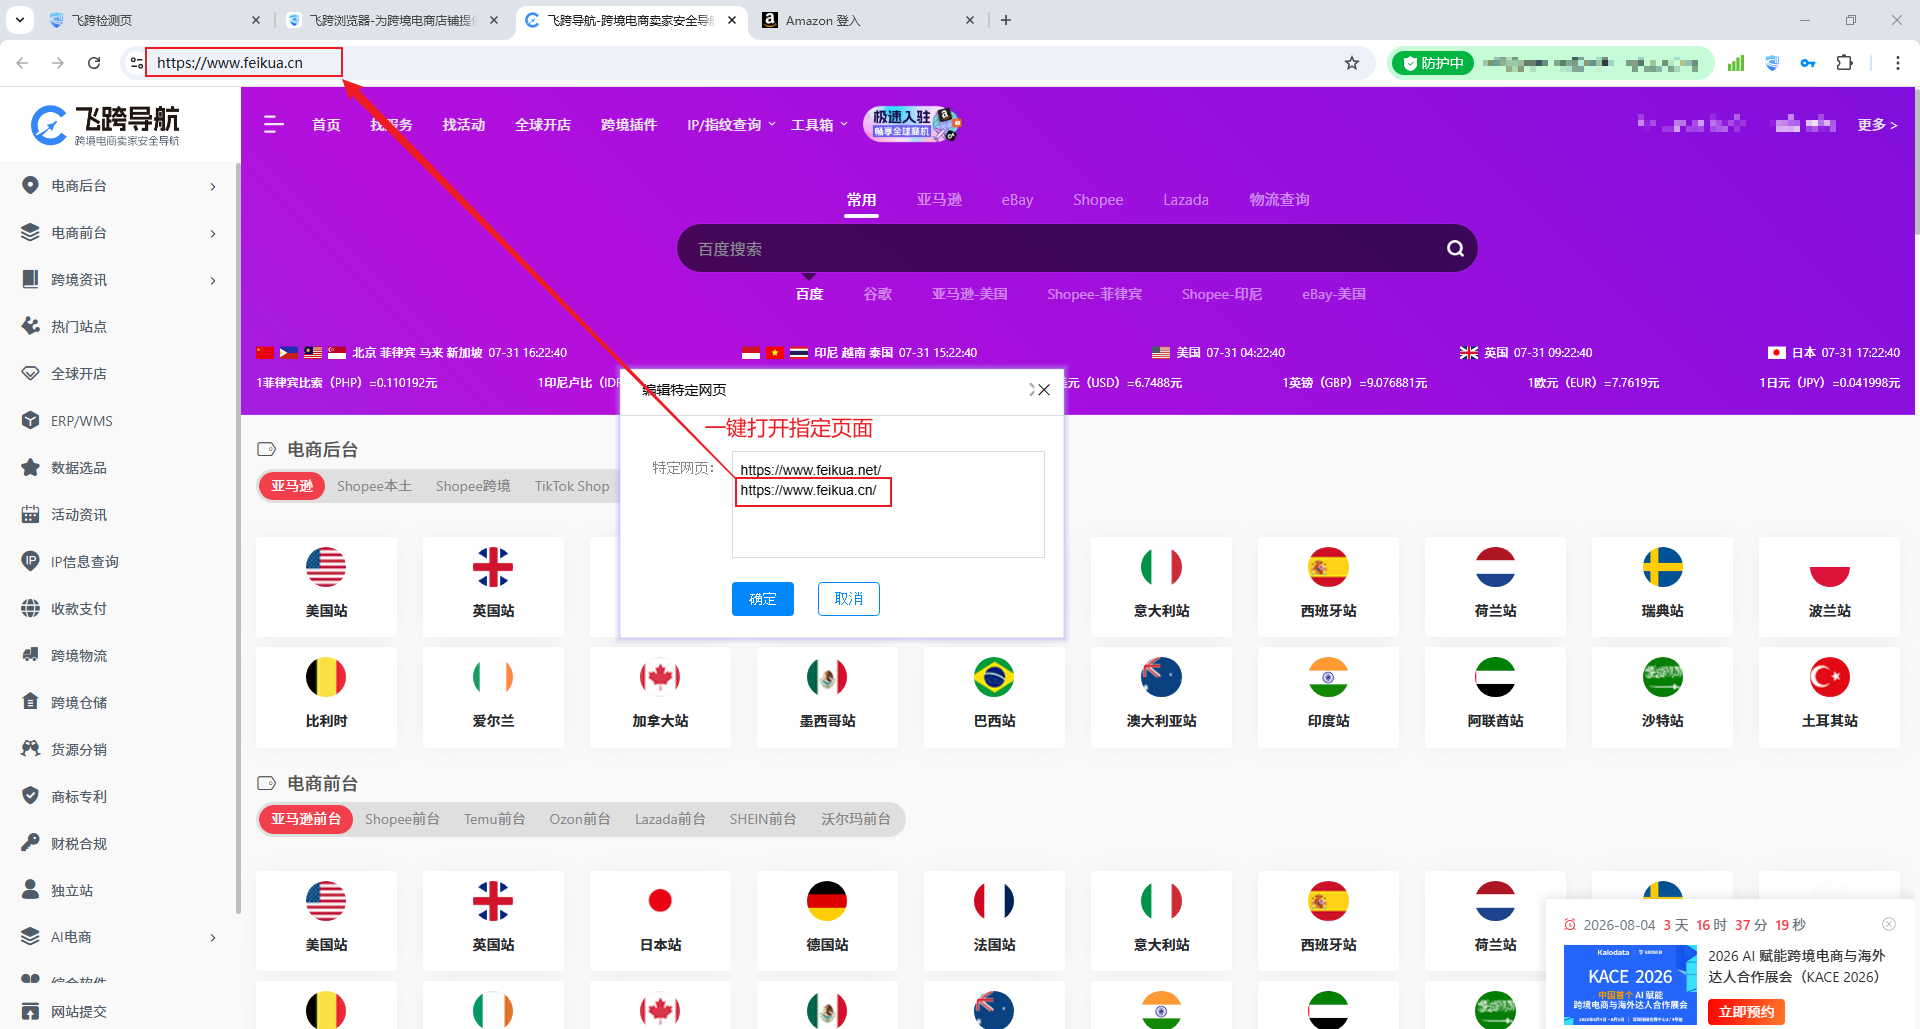
Task: Click the search magnifier icon
Action: [x=1455, y=248]
